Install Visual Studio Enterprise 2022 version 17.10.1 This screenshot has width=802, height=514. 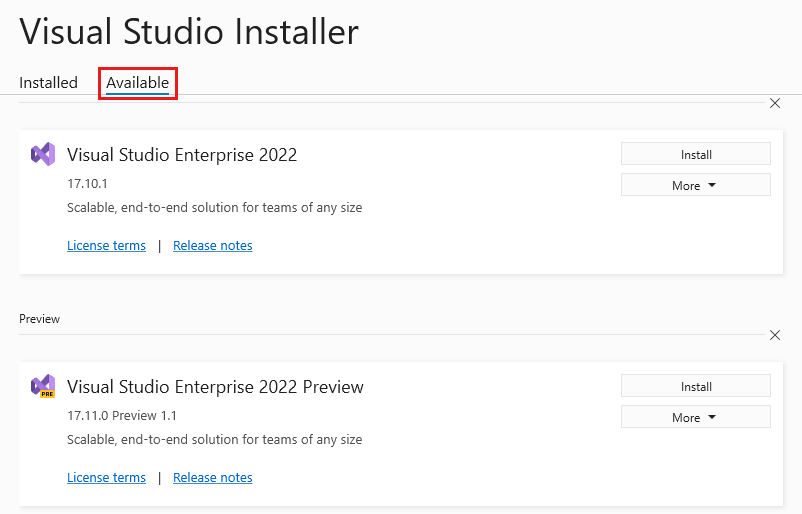point(696,154)
